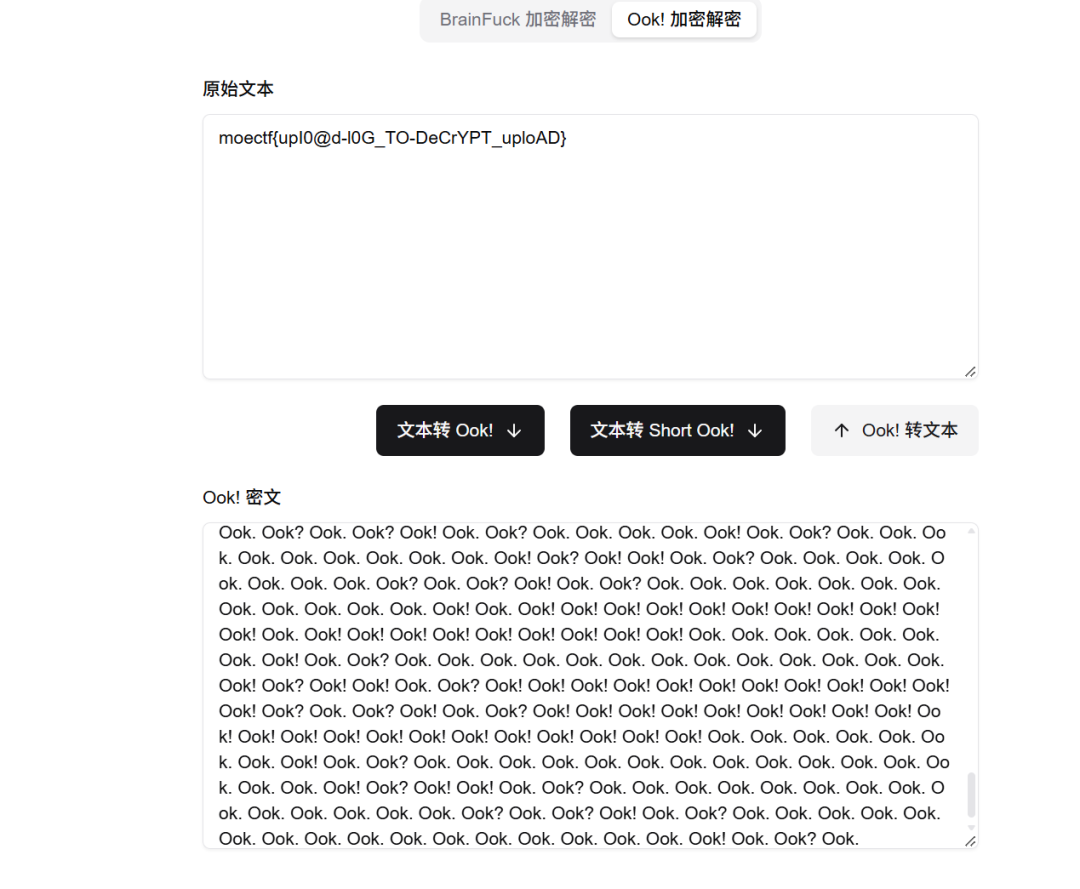This screenshot has height=889, width=1080.
Task: Decode with the Ook! 转文本 button
Action: pos(895,430)
